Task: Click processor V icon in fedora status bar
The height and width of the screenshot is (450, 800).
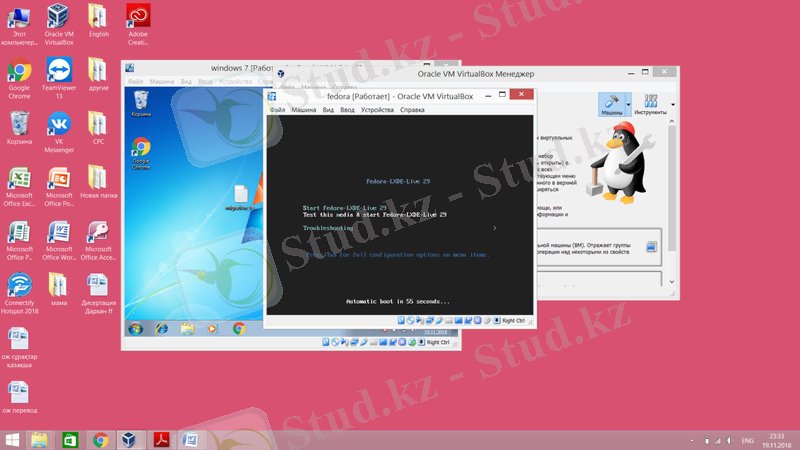Action: 478,320
